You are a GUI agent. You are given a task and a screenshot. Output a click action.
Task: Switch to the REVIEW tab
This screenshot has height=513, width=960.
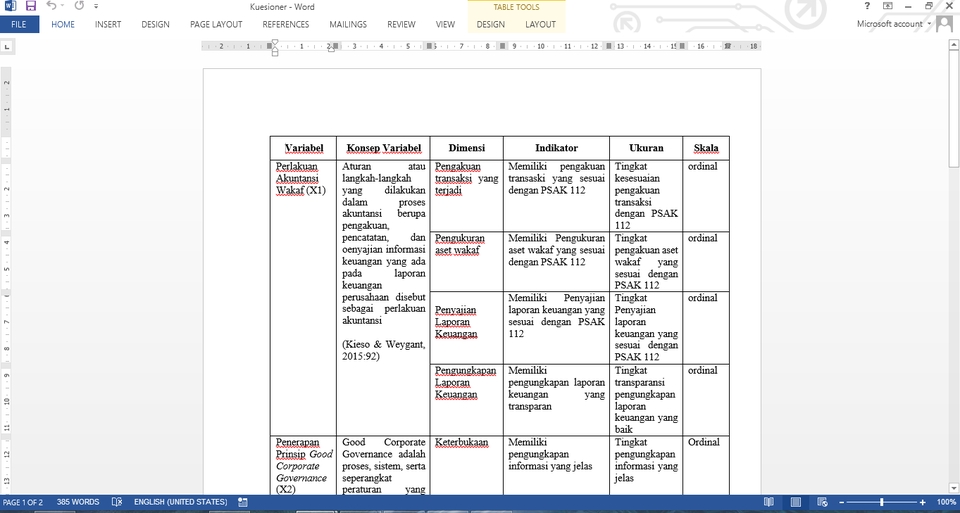[x=401, y=24]
